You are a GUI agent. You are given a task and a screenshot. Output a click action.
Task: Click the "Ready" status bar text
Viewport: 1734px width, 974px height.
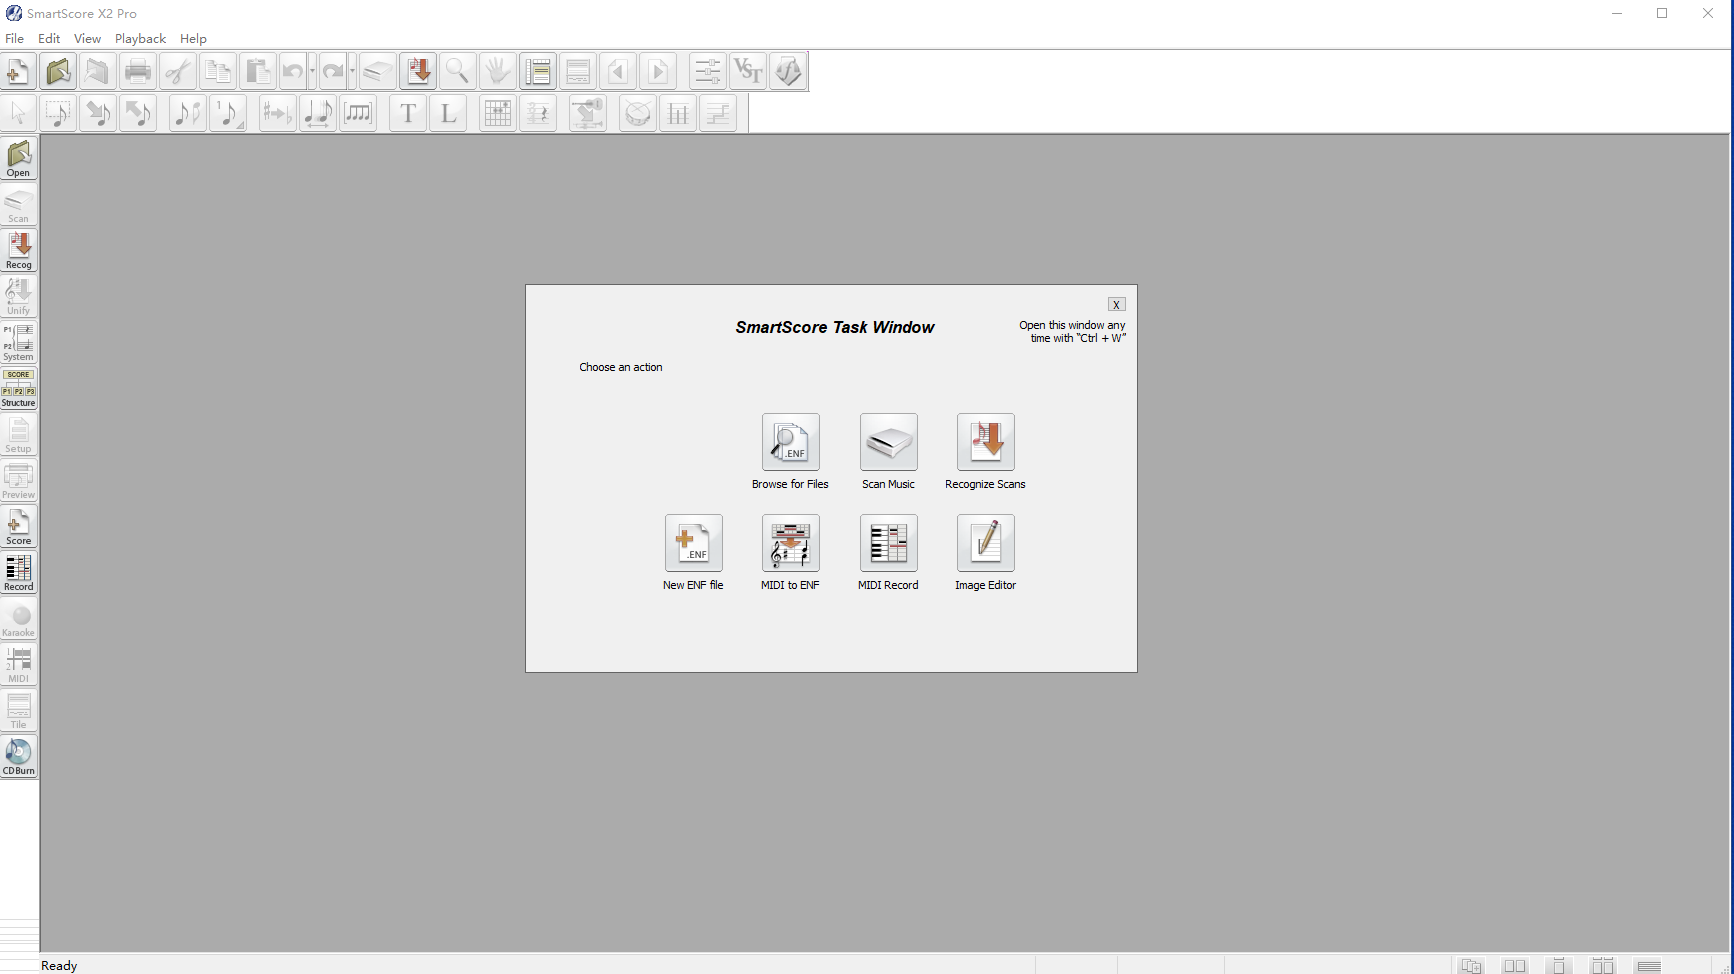pyautogui.click(x=59, y=965)
